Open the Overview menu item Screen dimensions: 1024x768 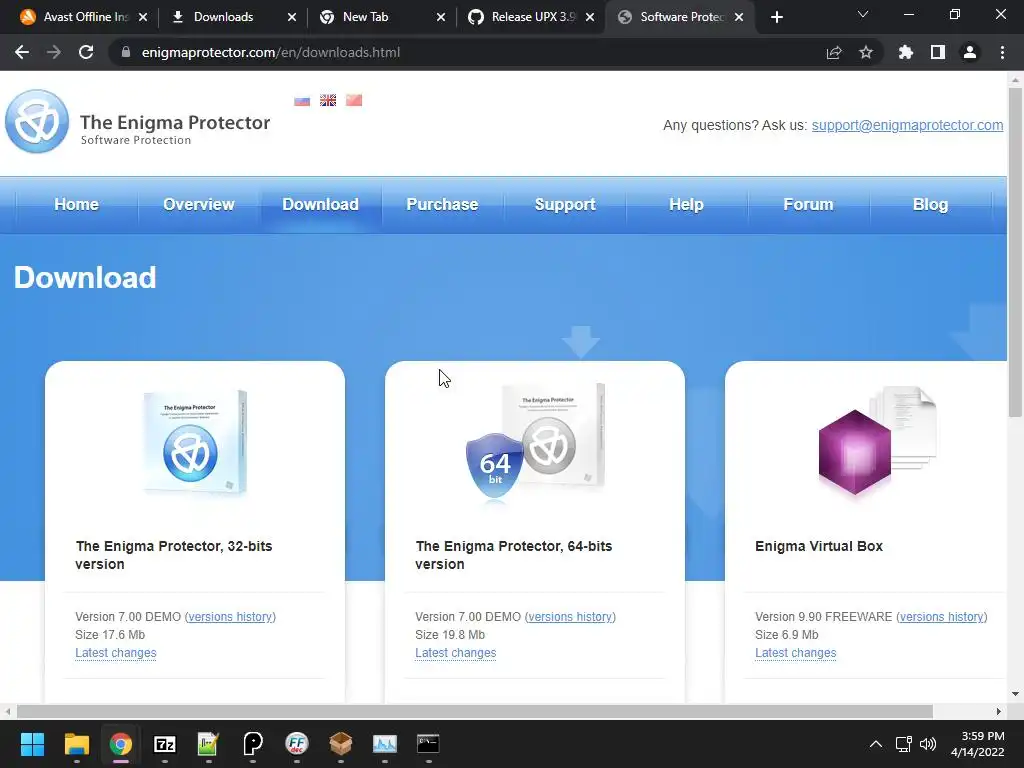point(199,204)
